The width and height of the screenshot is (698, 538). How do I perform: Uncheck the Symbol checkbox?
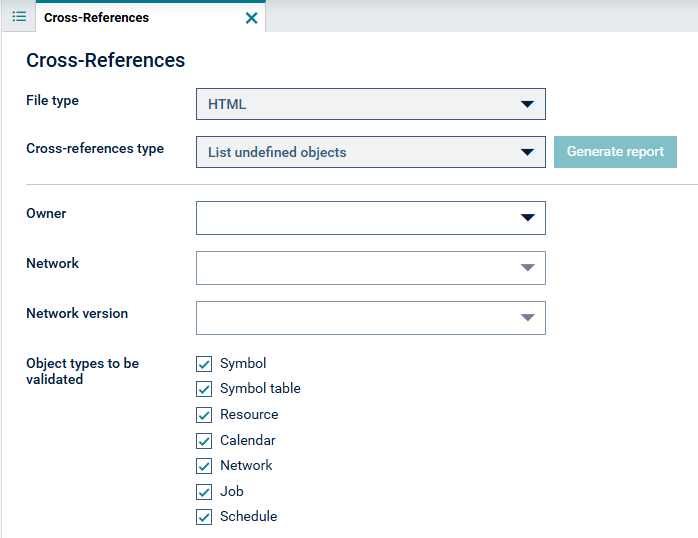point(204,364)
